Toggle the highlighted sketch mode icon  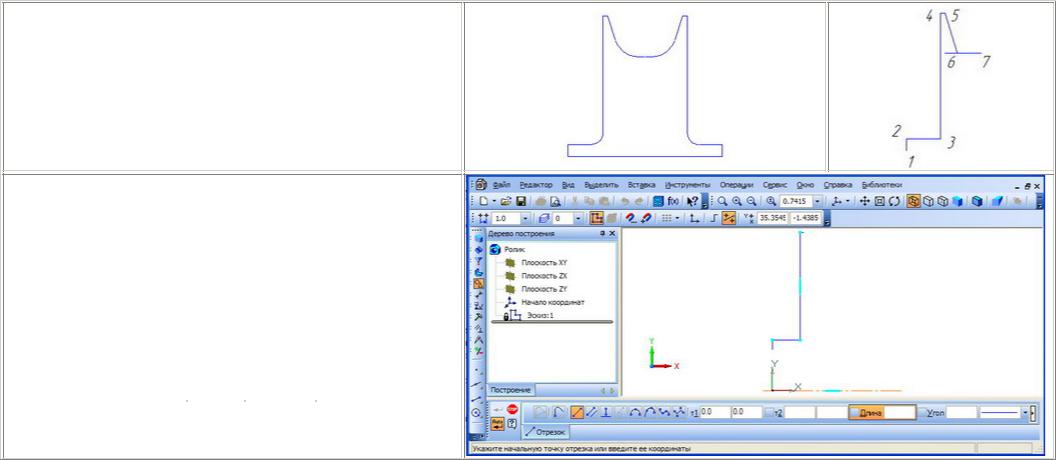pos(597,218)
